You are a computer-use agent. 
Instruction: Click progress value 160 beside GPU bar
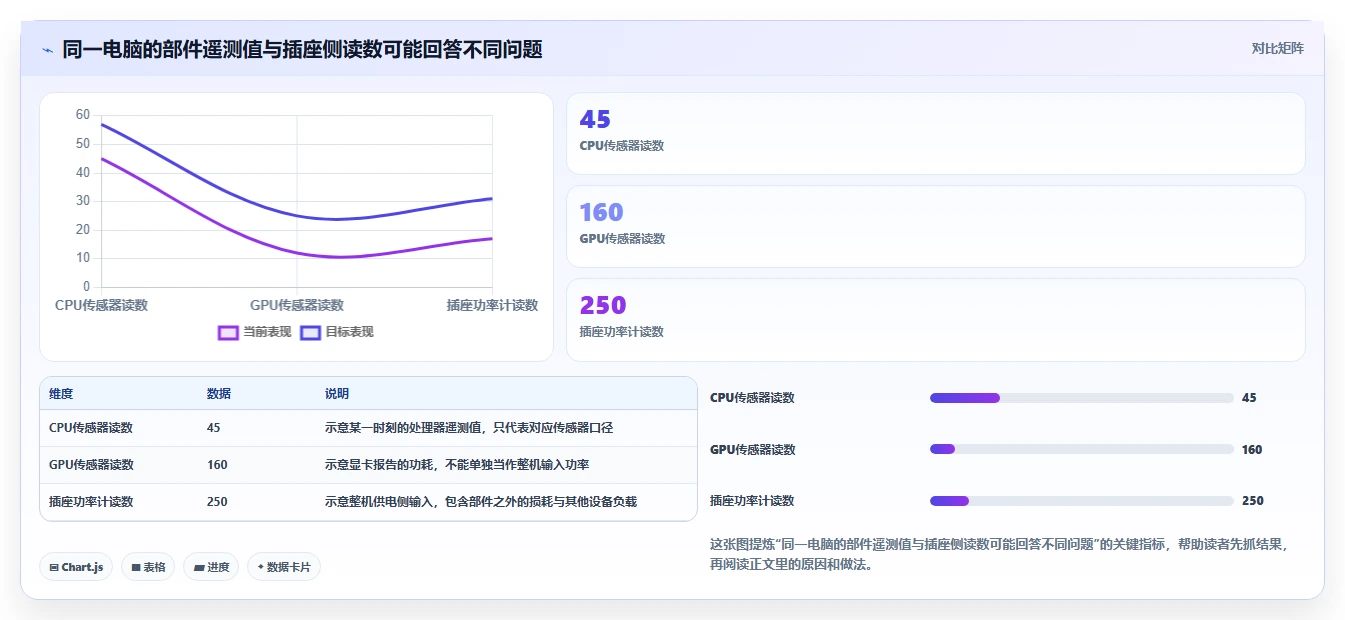[1252, 450]
